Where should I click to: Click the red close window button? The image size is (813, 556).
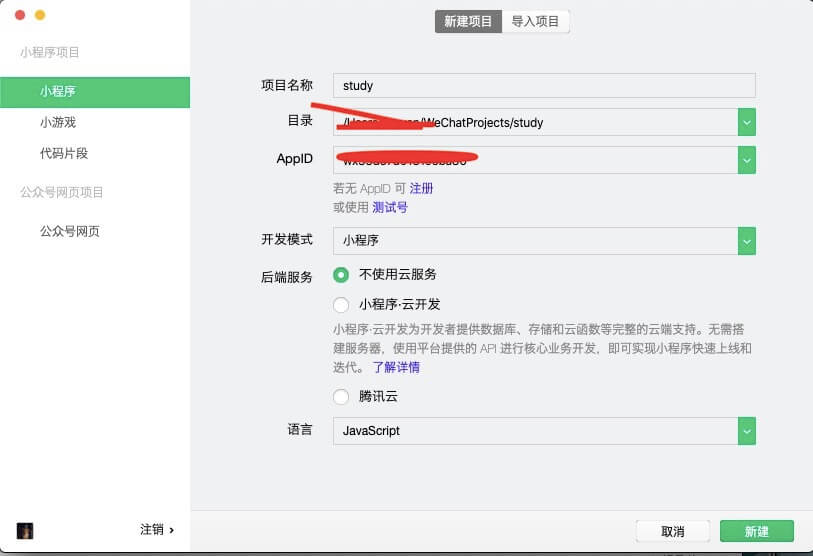20,15
